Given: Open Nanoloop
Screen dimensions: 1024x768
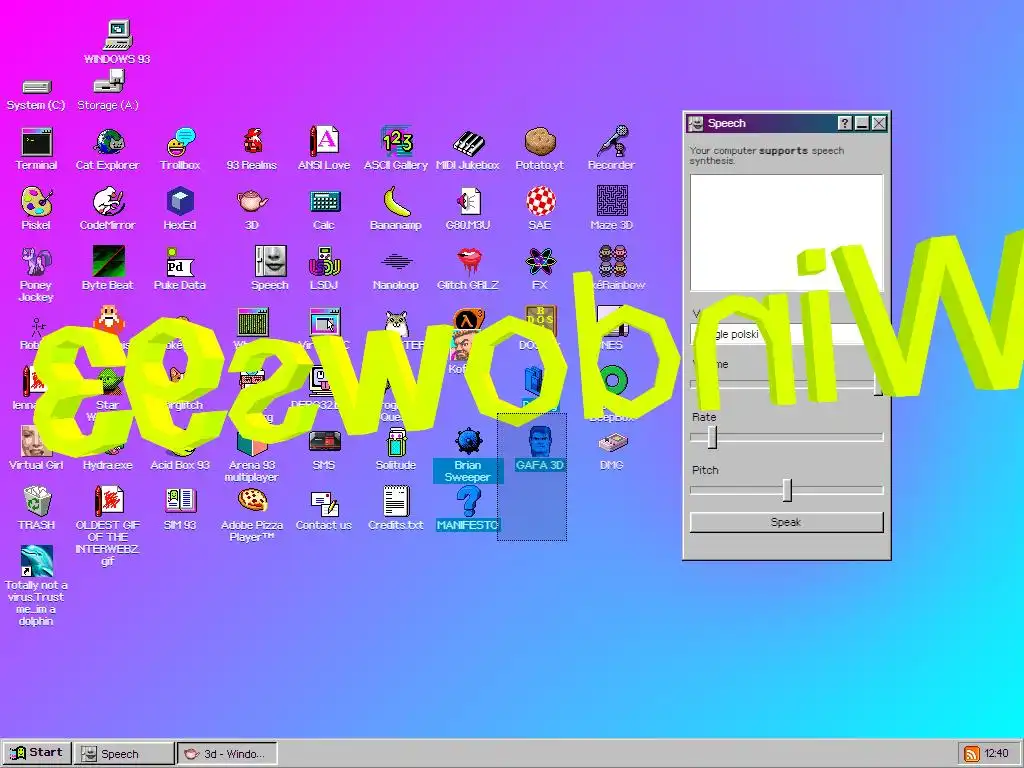Looking at the screenshot, I should pos(396,269).
